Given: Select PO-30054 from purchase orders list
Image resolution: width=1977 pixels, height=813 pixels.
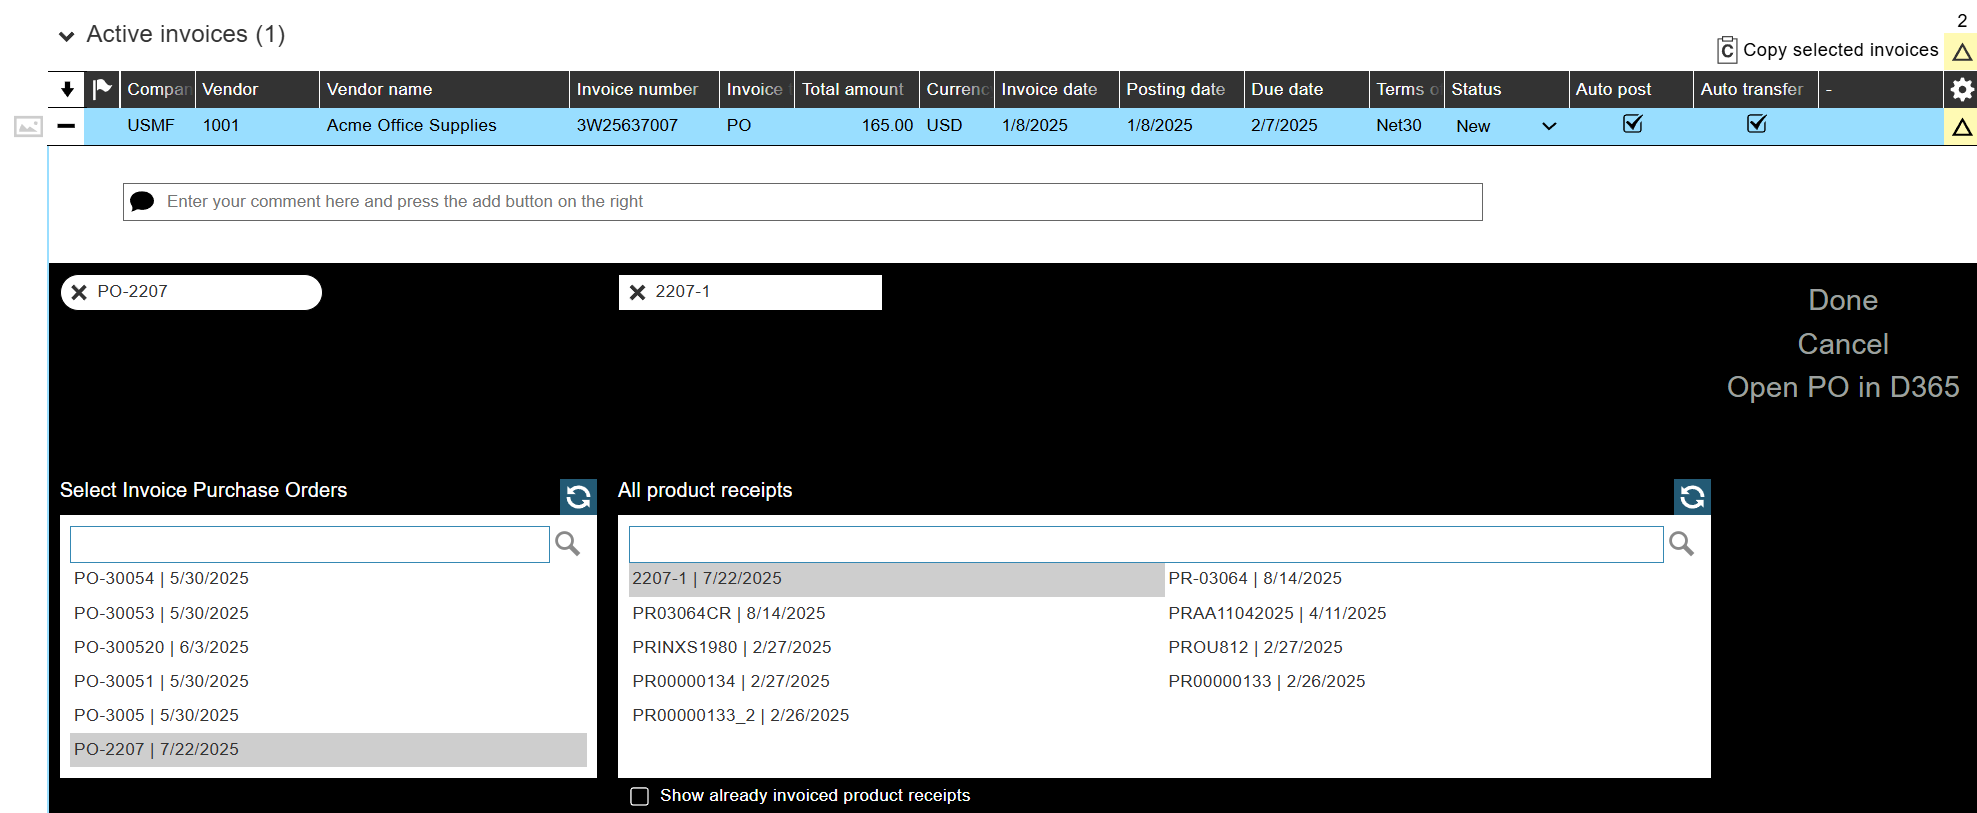Looking at the screenshot, I should pyautogui.click(x=161, y=579).
